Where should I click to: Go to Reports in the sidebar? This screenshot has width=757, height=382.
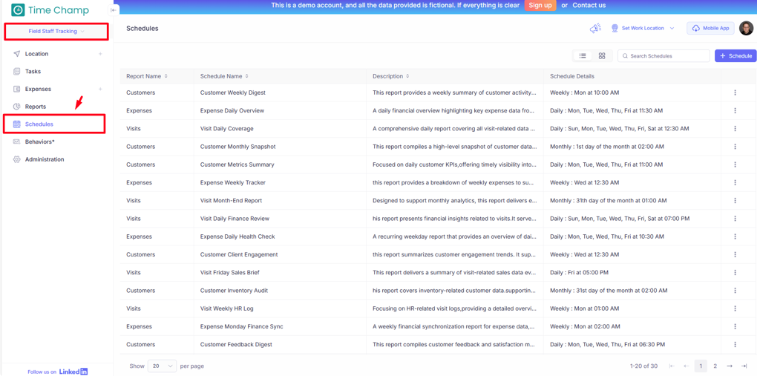click(35, 107)
